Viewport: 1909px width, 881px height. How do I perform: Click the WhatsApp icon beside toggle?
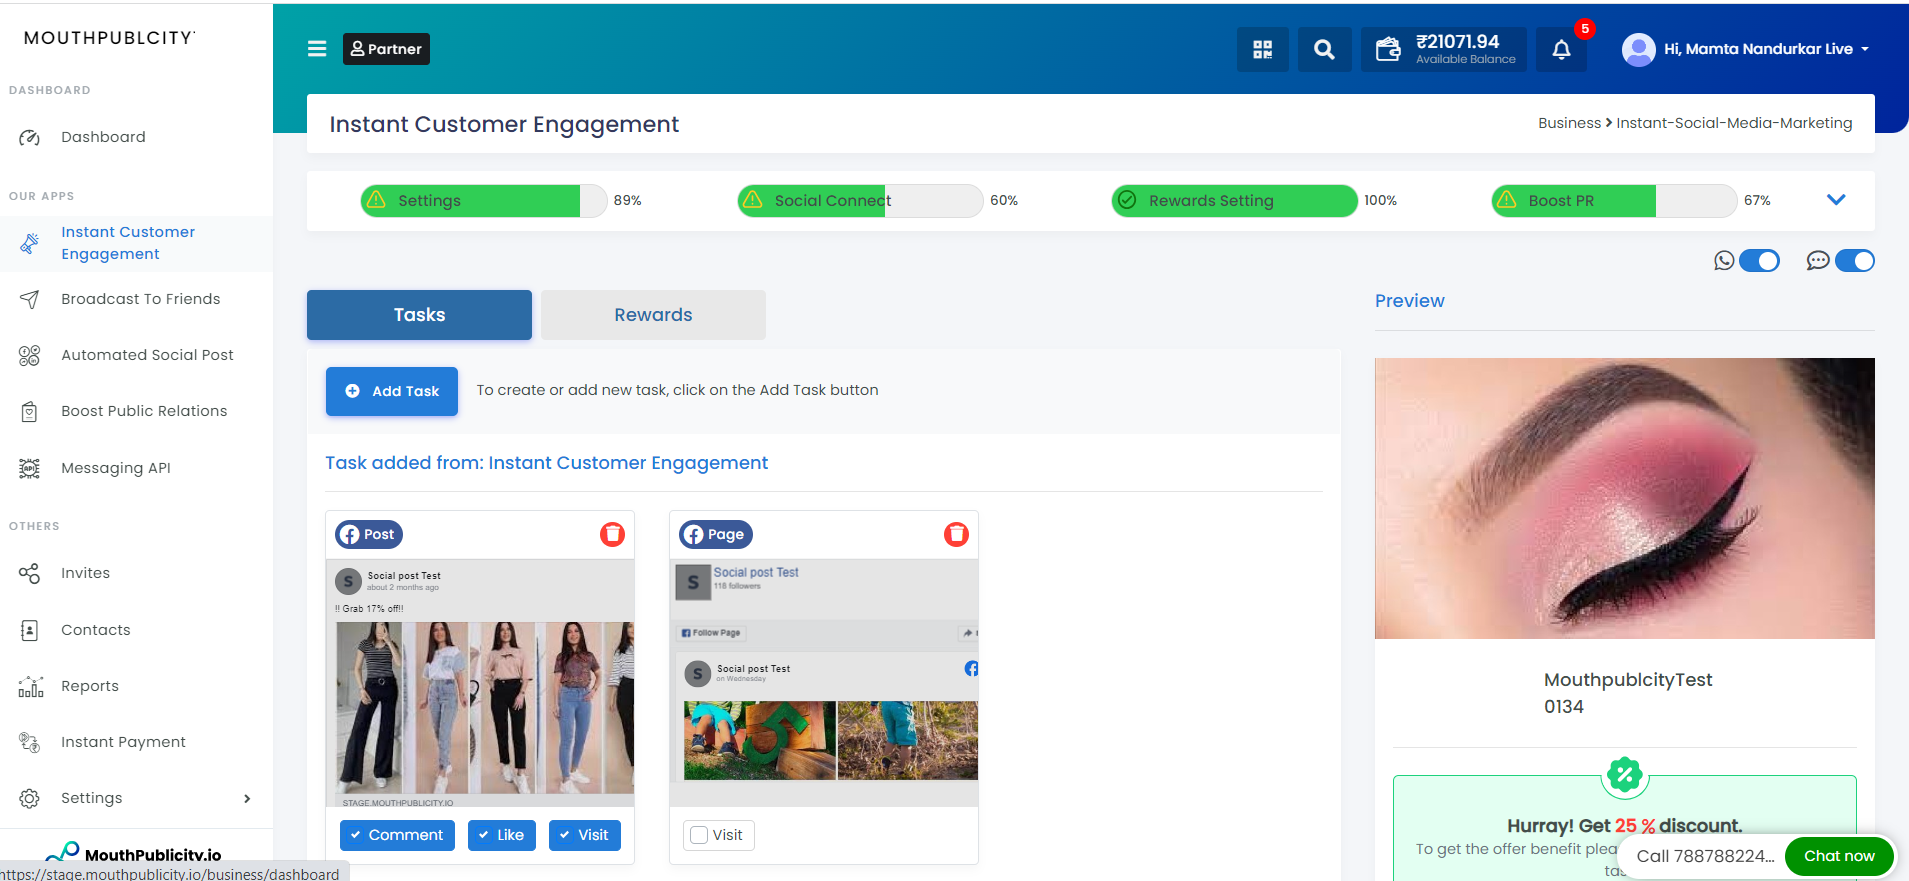tap(1724, 261)
